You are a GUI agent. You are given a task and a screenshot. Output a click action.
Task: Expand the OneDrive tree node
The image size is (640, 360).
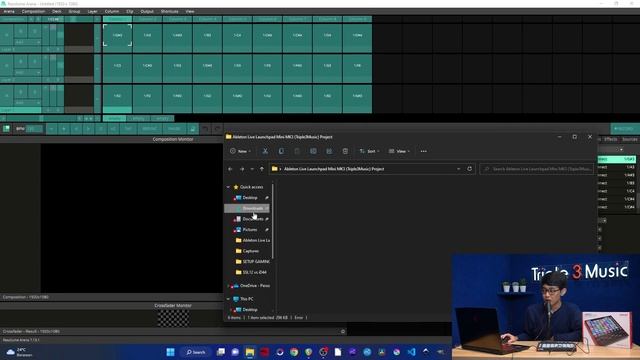coord(228,286)
